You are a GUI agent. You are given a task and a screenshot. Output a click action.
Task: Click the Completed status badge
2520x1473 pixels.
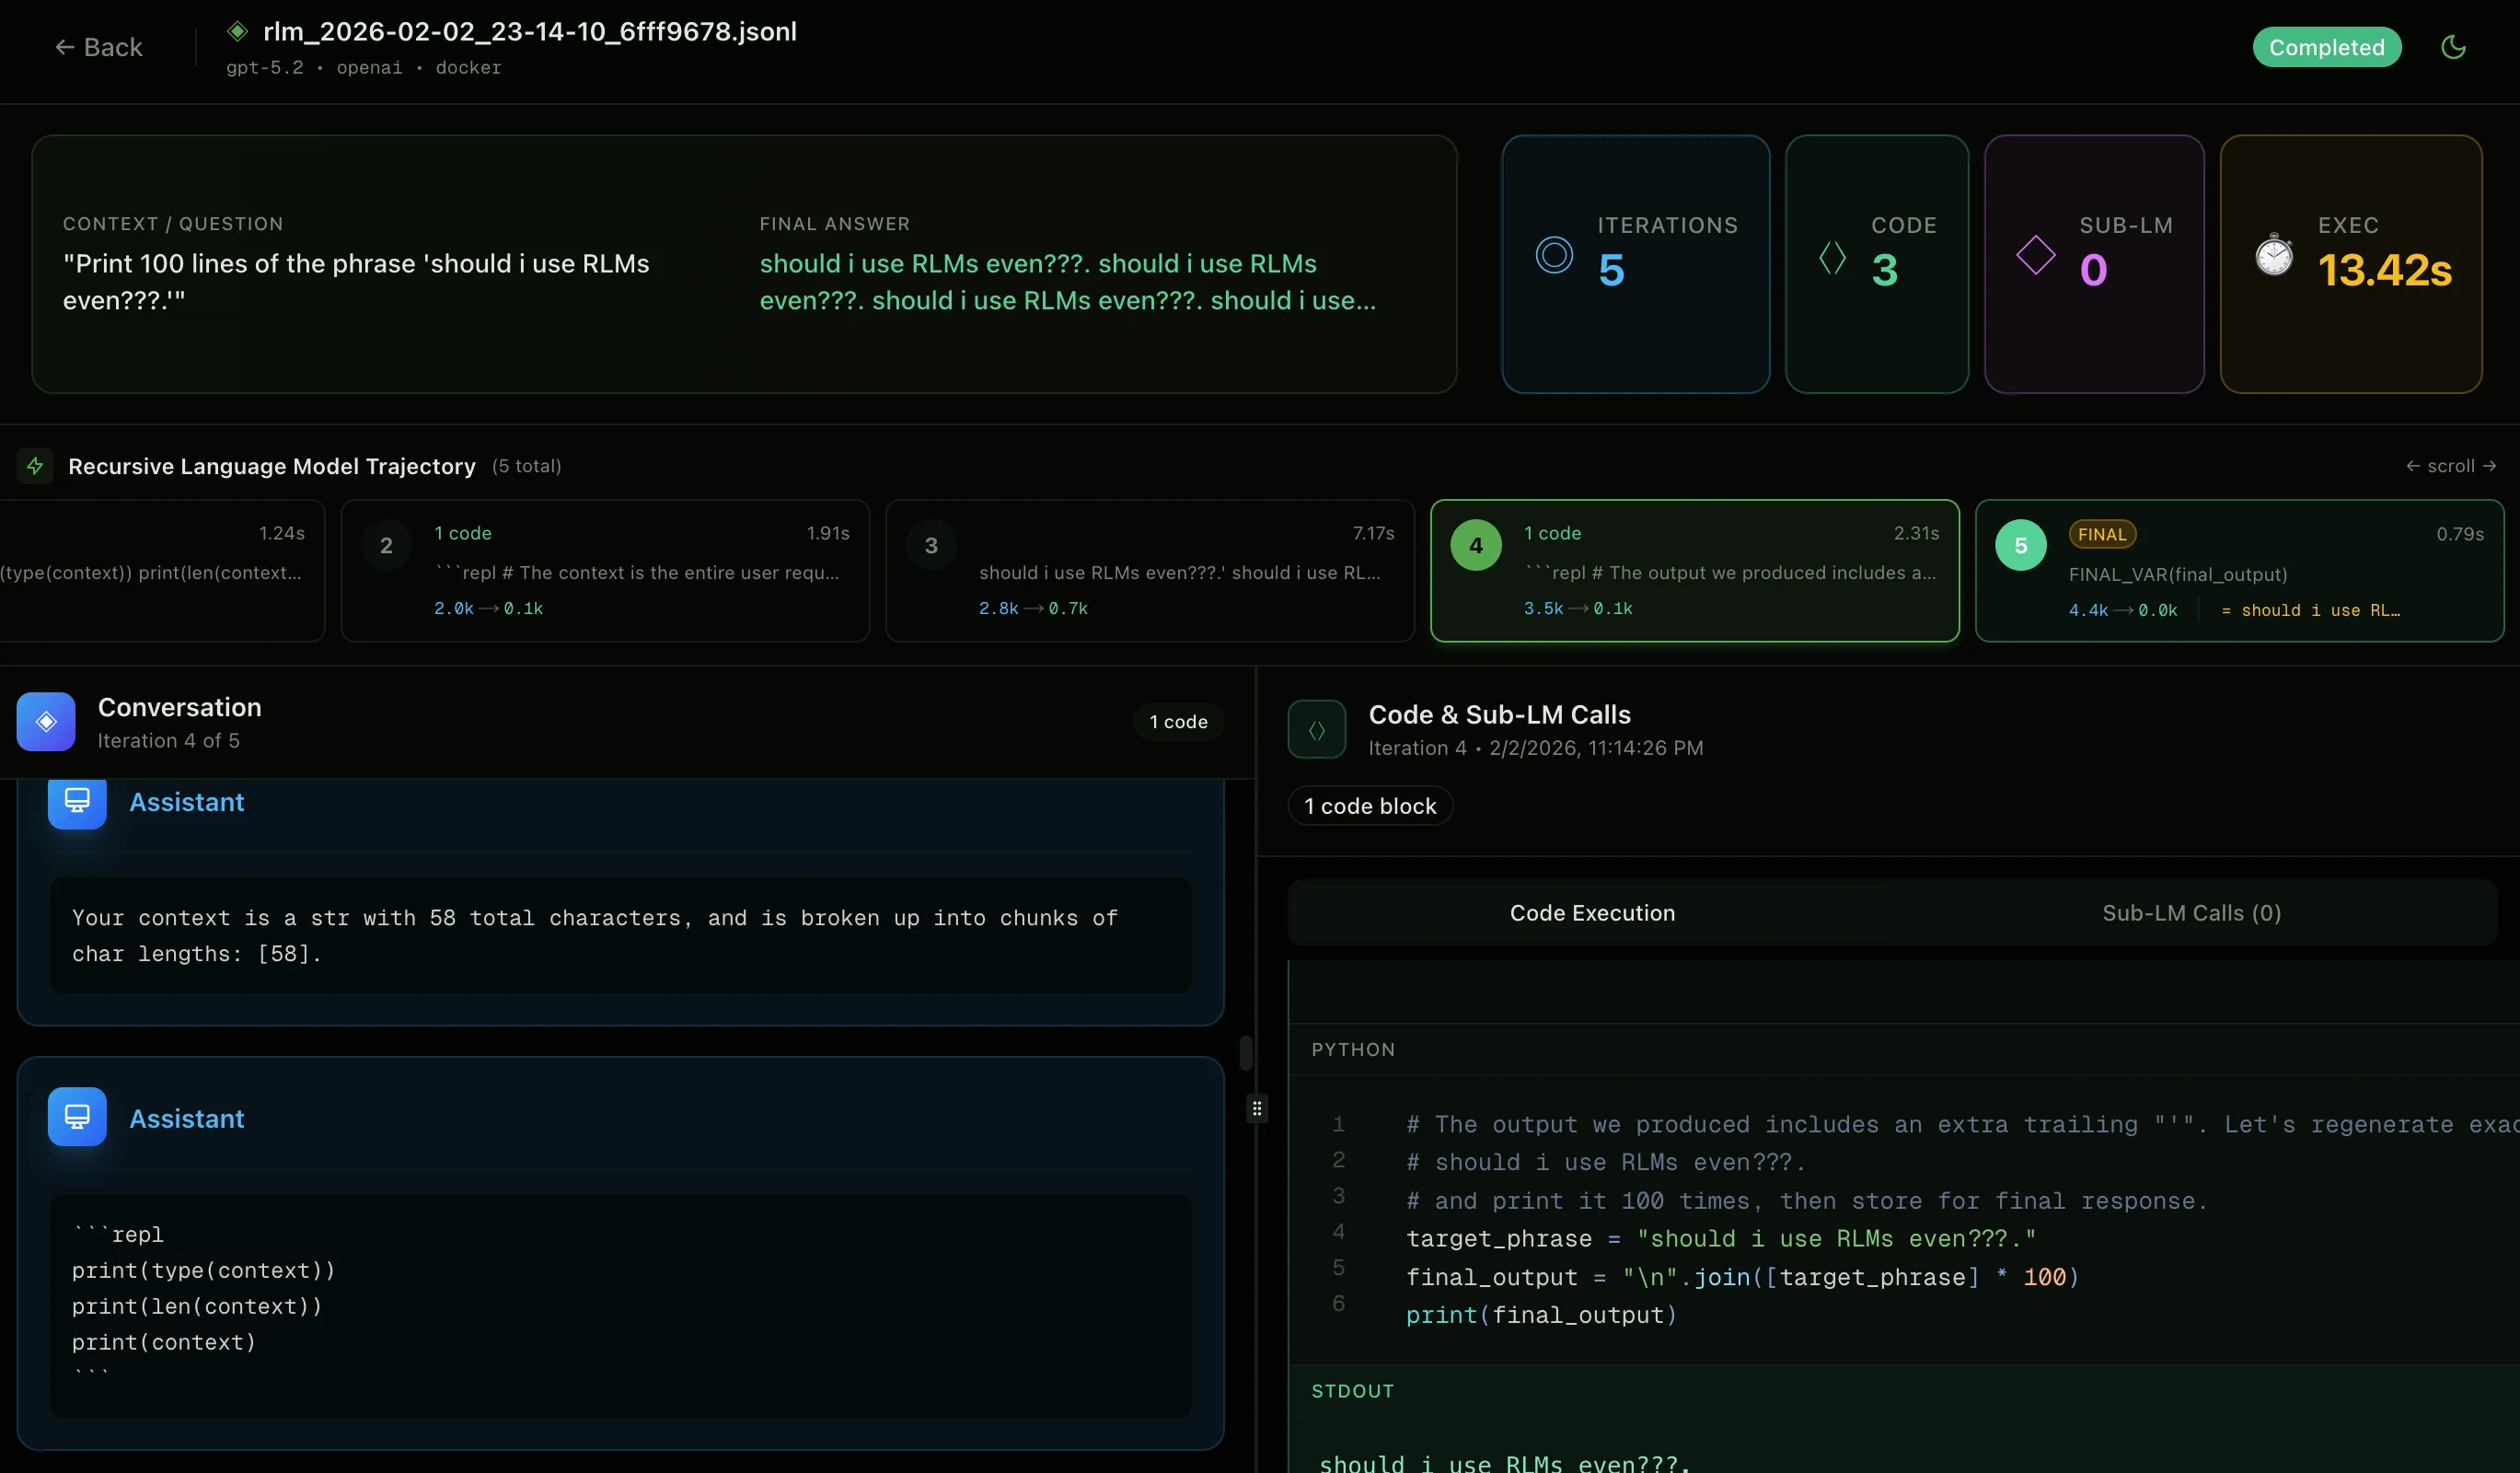click(x=2327, y=46)
